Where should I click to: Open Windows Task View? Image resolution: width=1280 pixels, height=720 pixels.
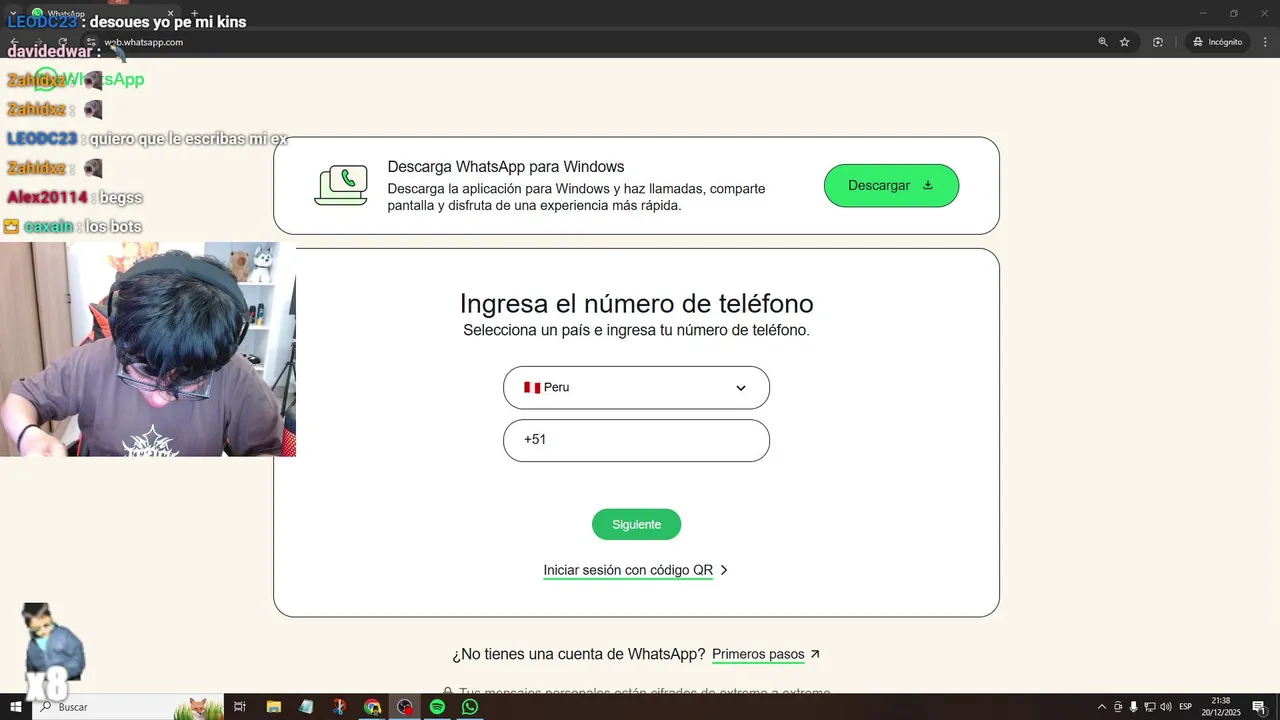[x=240, y=706]
